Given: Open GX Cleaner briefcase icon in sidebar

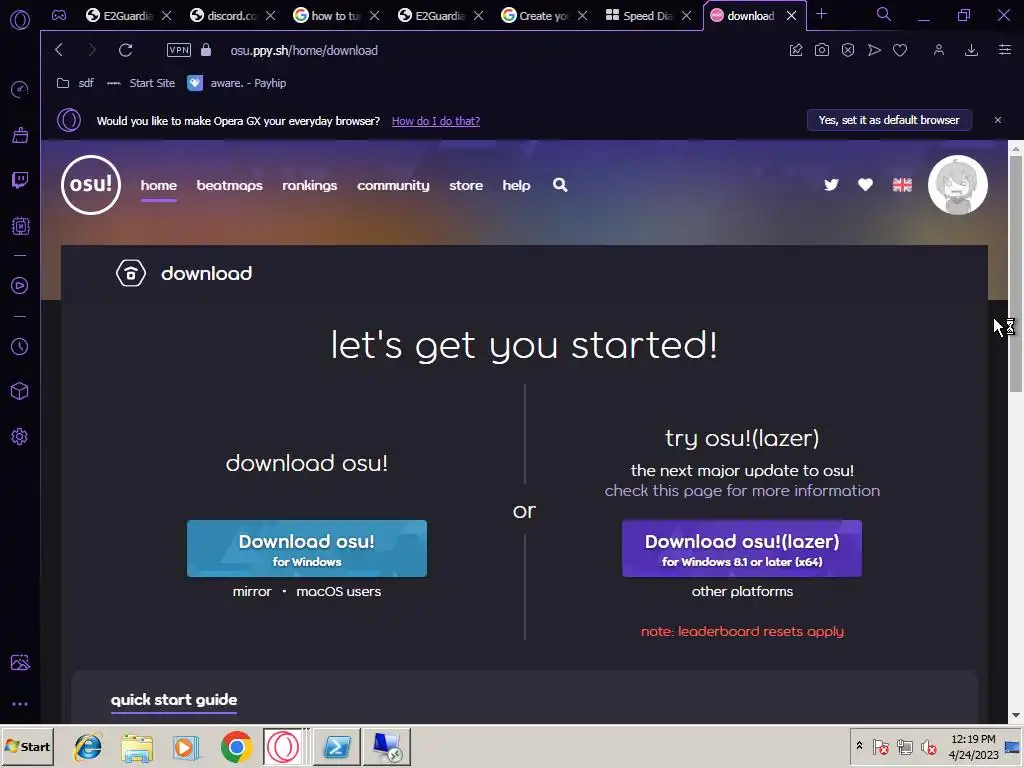Looking at the screenshot, I should [x=20, y=135].
